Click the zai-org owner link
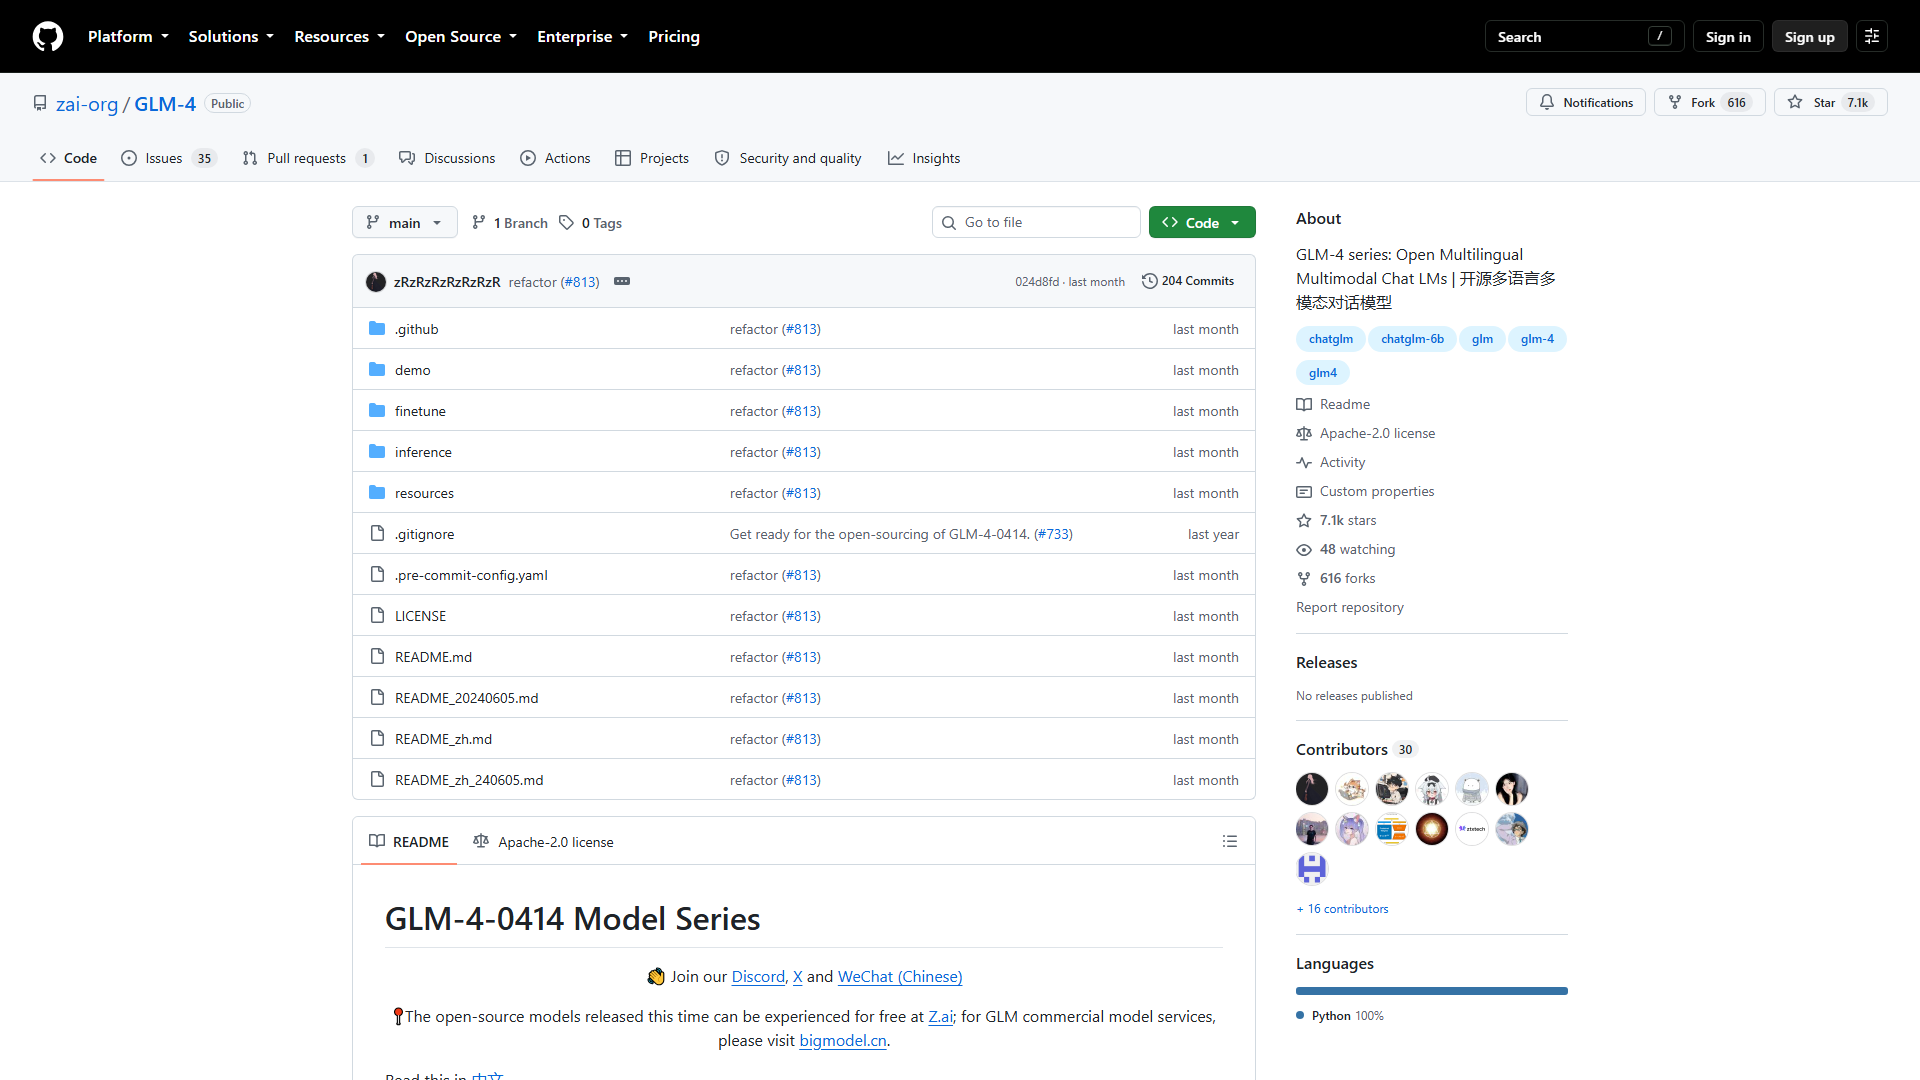The height and width of the screenshot is (1080, 1920). [x=87, y=104]
